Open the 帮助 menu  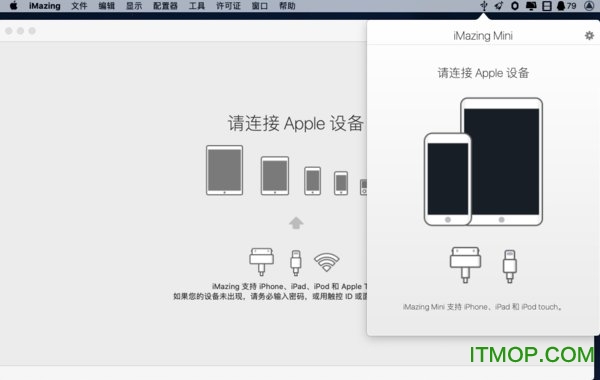[x=287, y=6]
